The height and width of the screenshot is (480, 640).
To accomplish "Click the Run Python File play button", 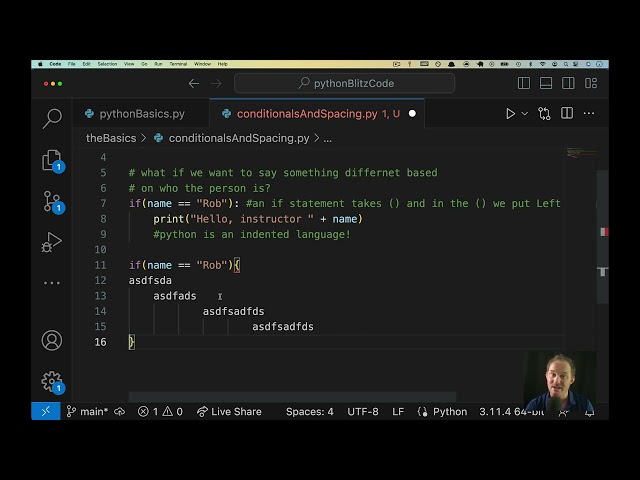I will (x=510, y=113).
